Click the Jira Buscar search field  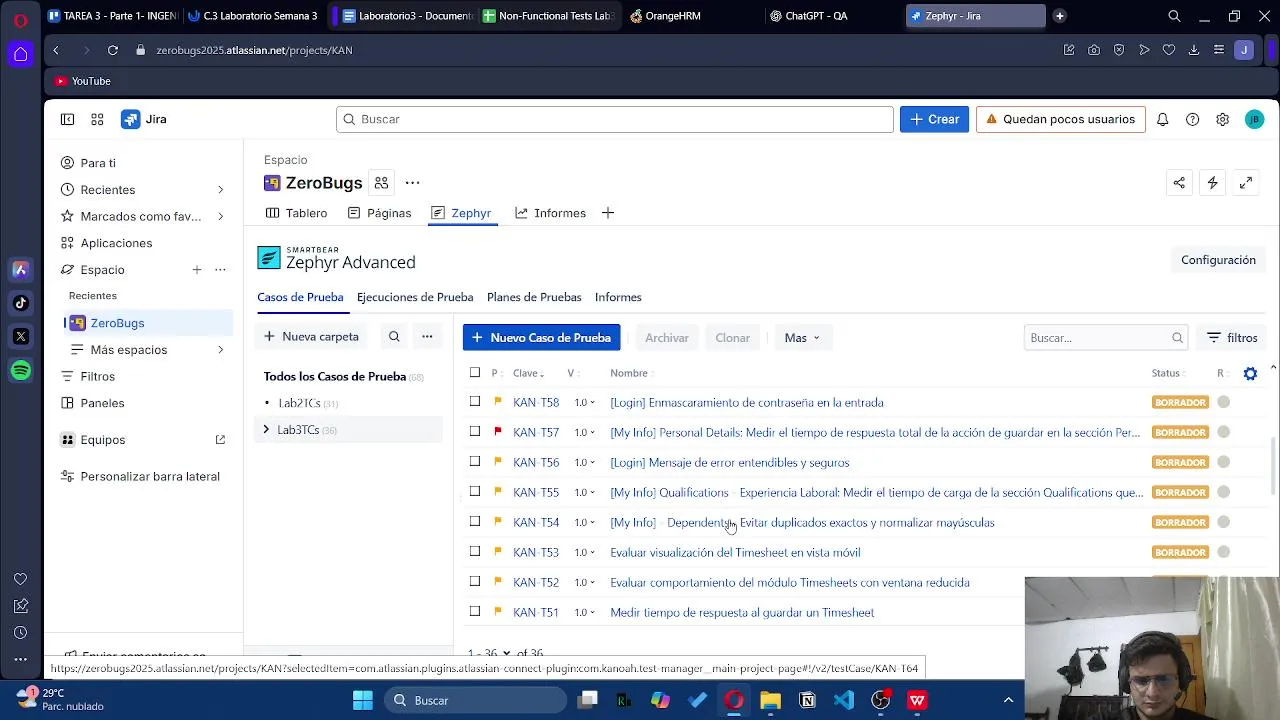614,119
